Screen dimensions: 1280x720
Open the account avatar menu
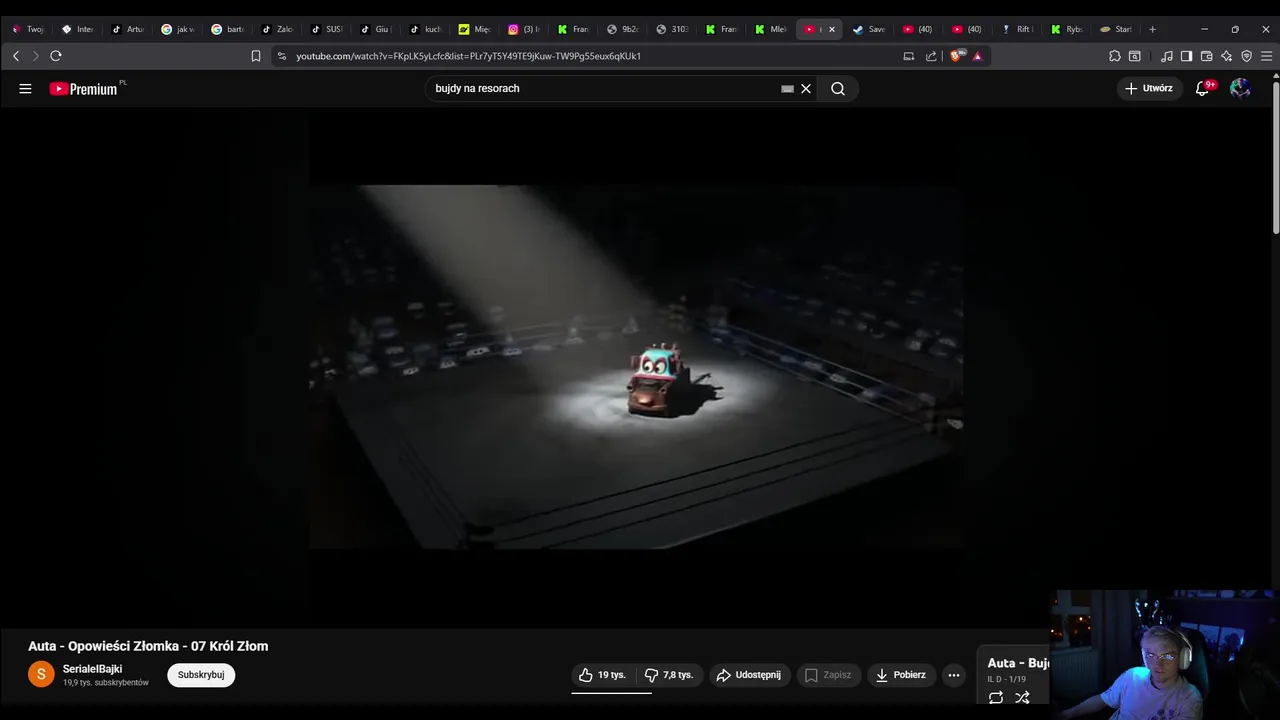coord(1240,88)
